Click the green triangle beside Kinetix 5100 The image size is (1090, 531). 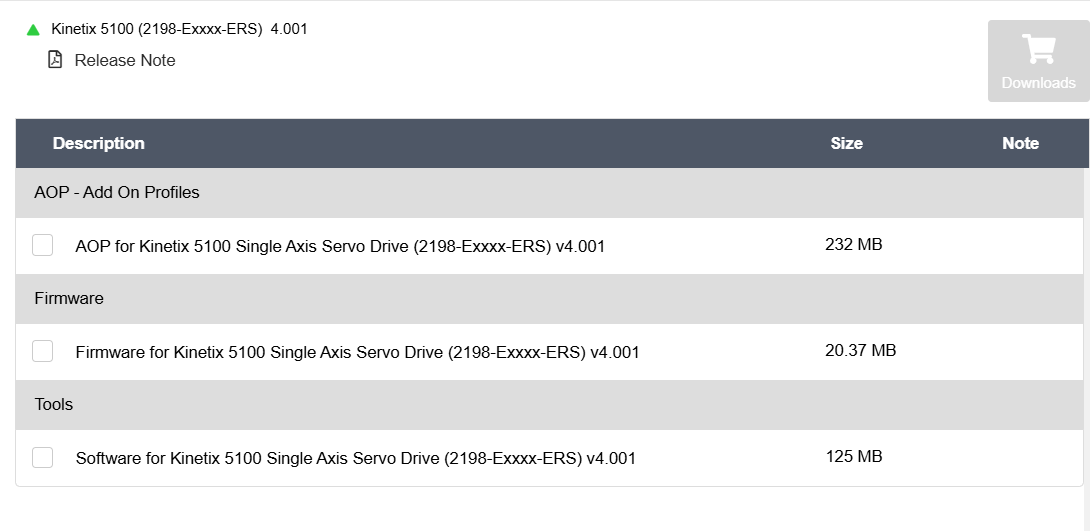click(33, 30)
